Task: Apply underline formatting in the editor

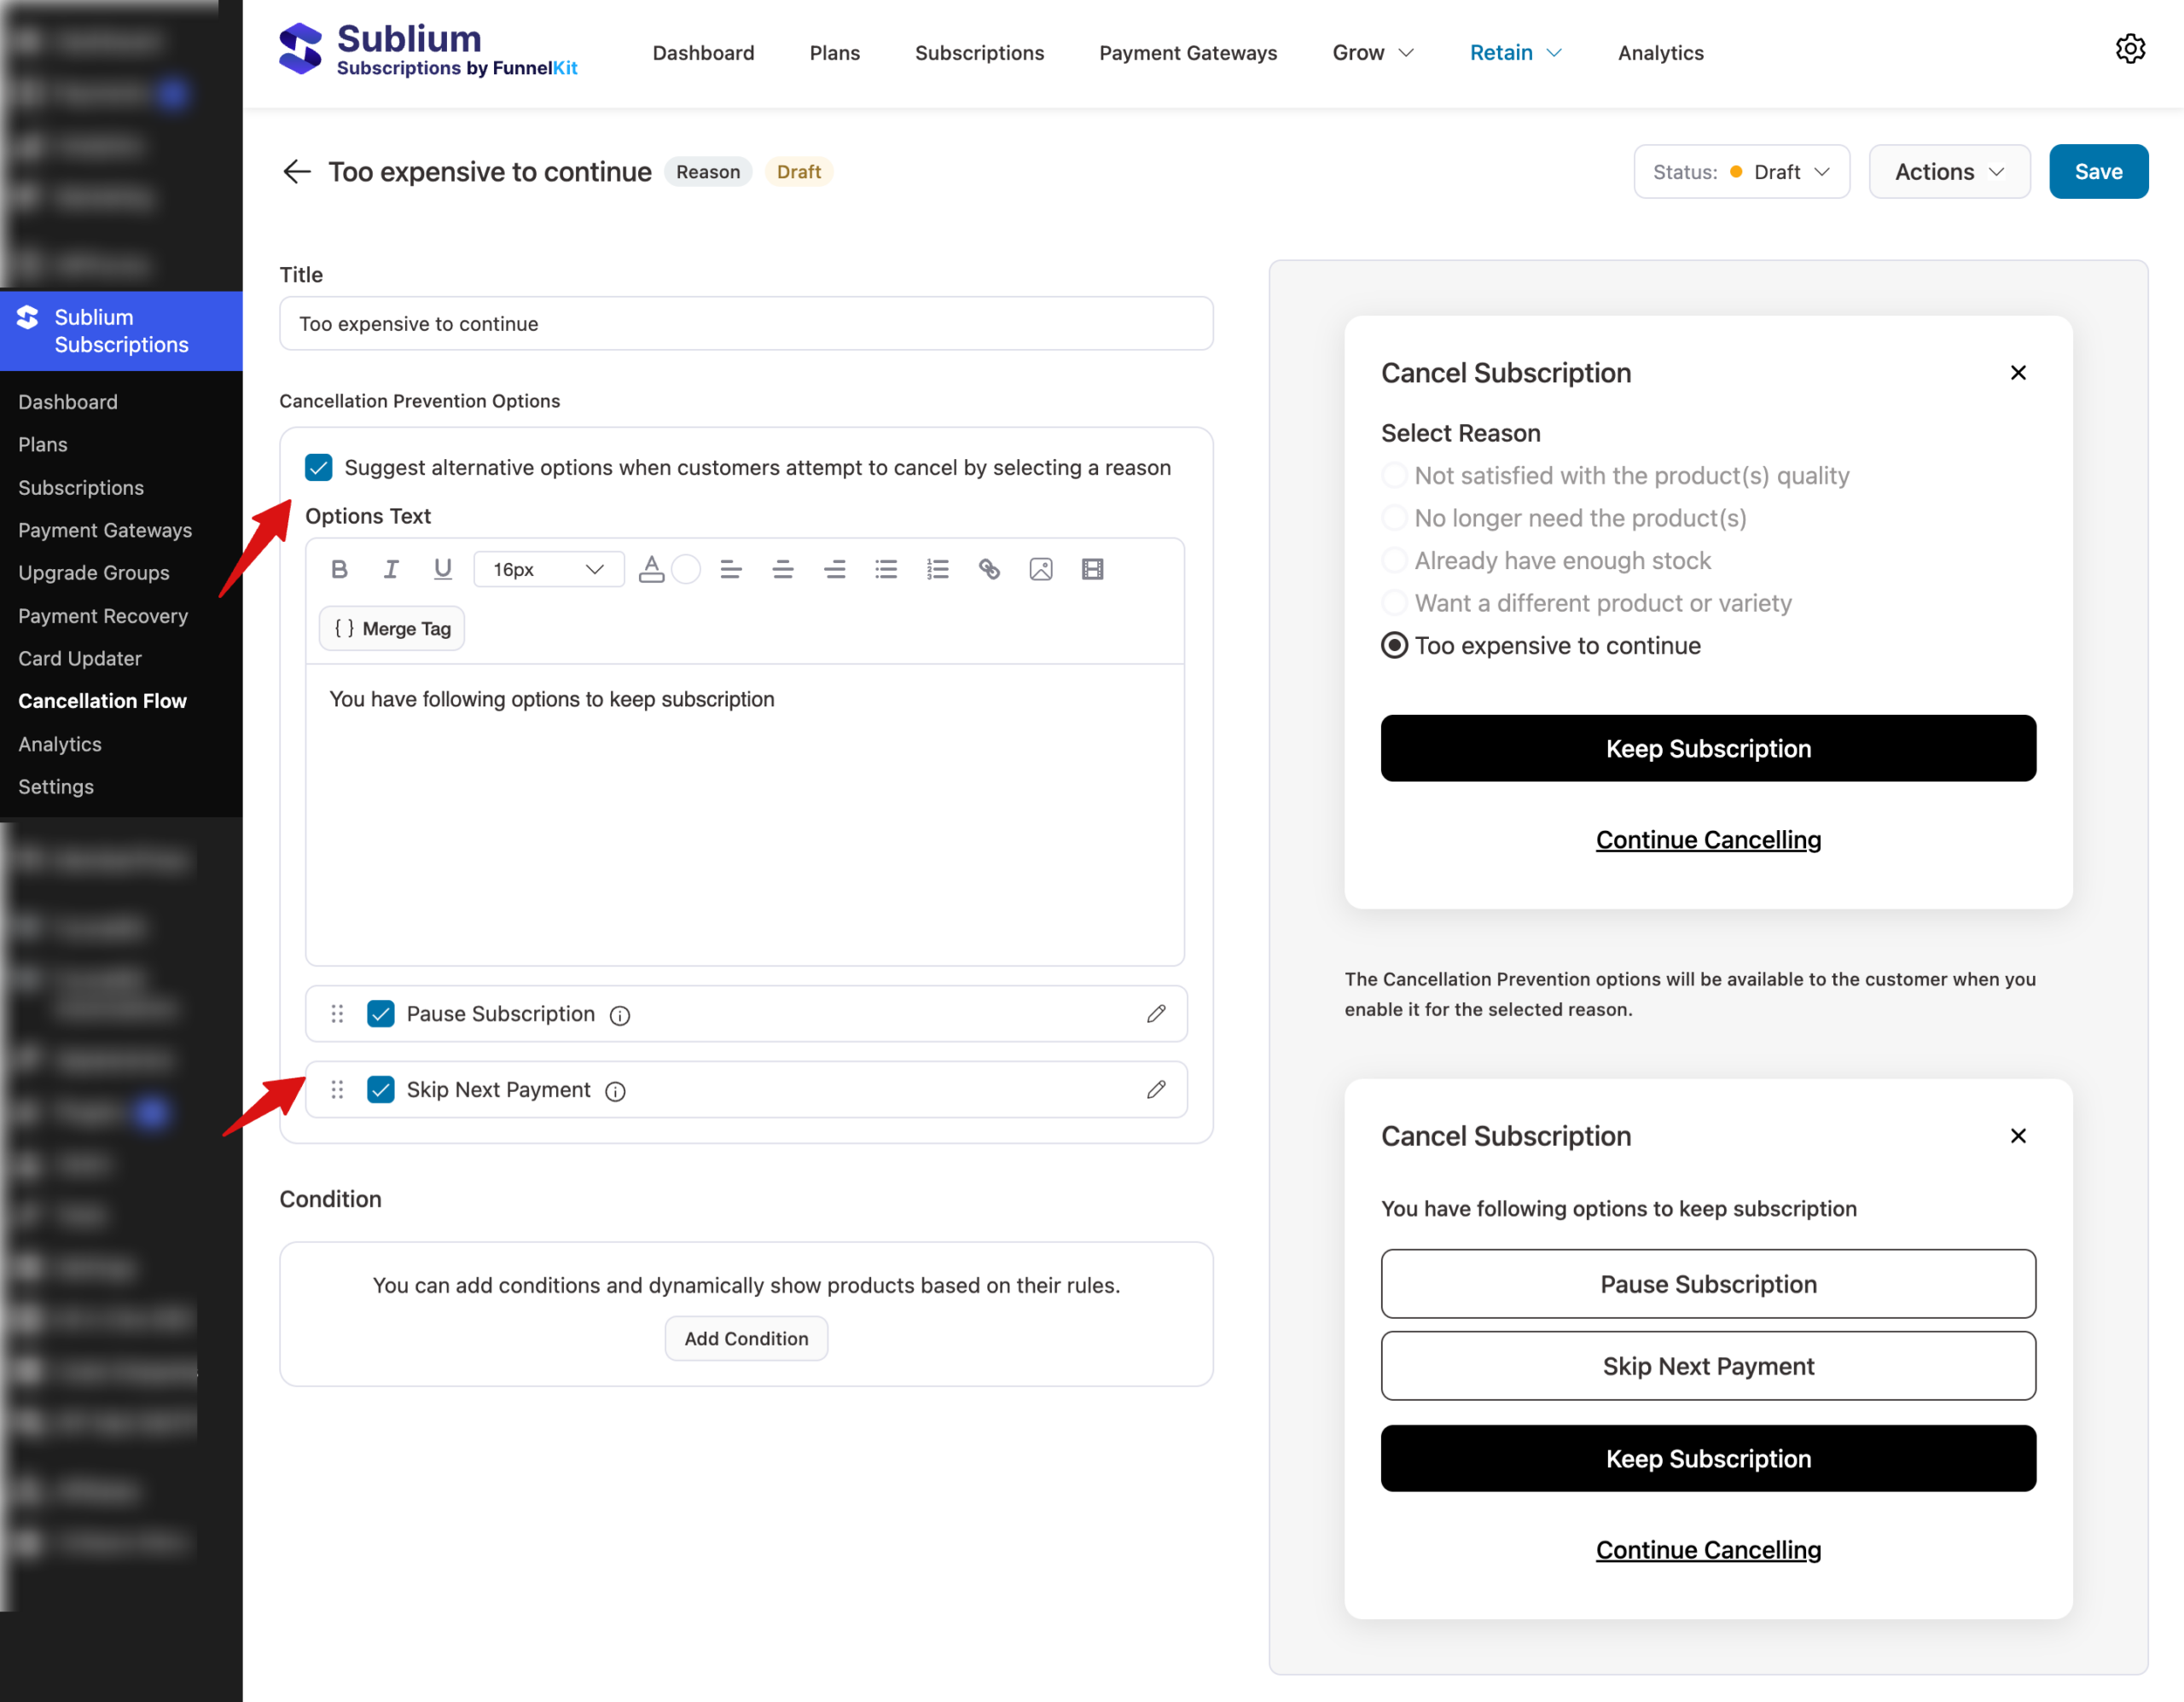Action: coord(443,569)
